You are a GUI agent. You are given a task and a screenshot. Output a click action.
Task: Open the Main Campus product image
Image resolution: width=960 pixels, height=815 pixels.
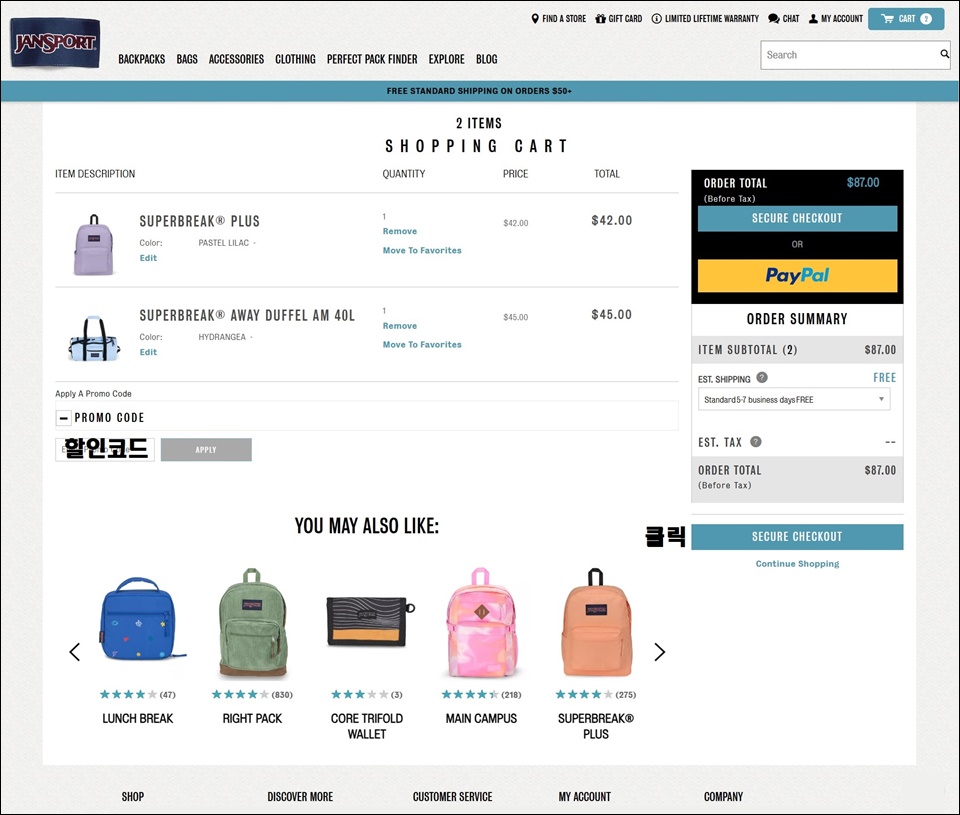tap(481, 623)
